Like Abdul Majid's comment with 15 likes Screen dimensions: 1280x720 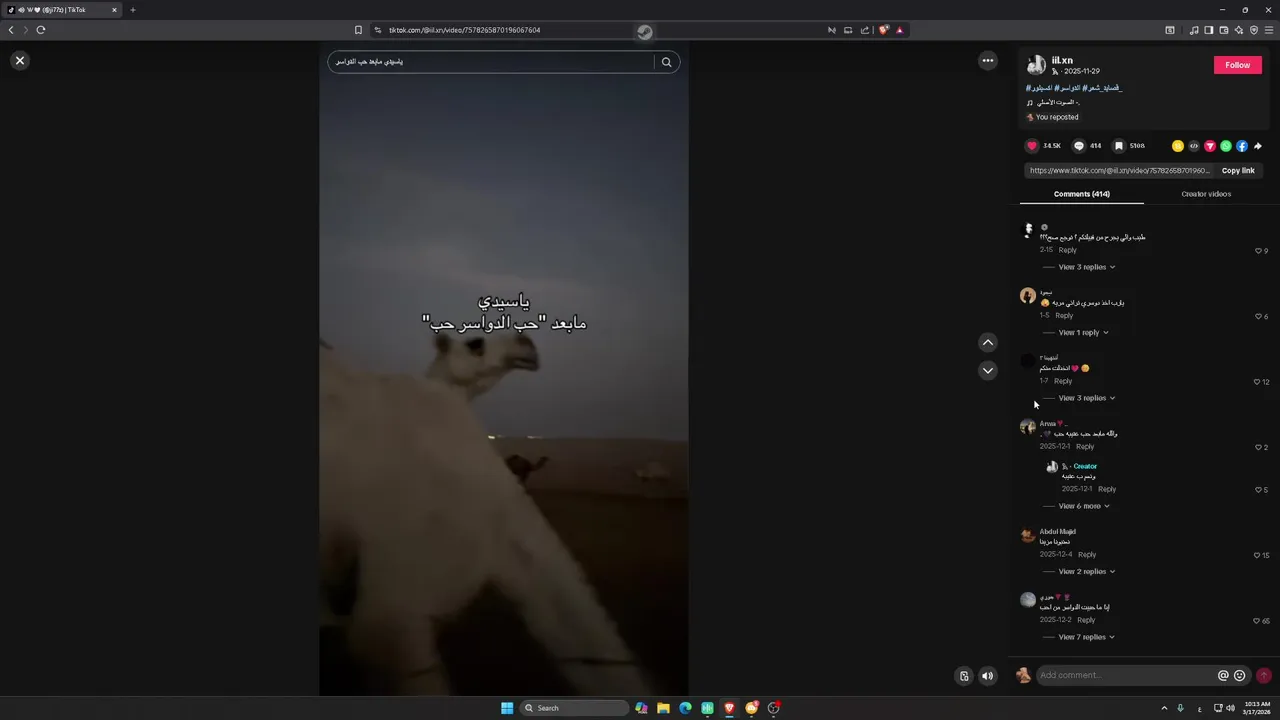click(1257, 555)
